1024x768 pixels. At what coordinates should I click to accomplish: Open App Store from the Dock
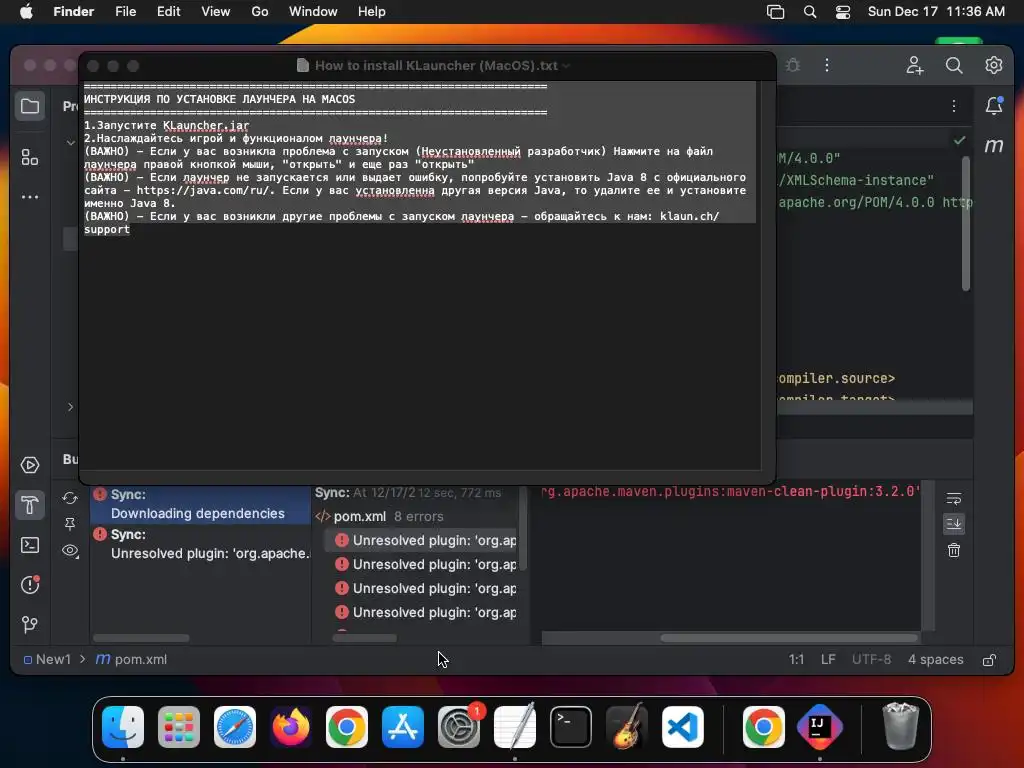tap(403, 727)
